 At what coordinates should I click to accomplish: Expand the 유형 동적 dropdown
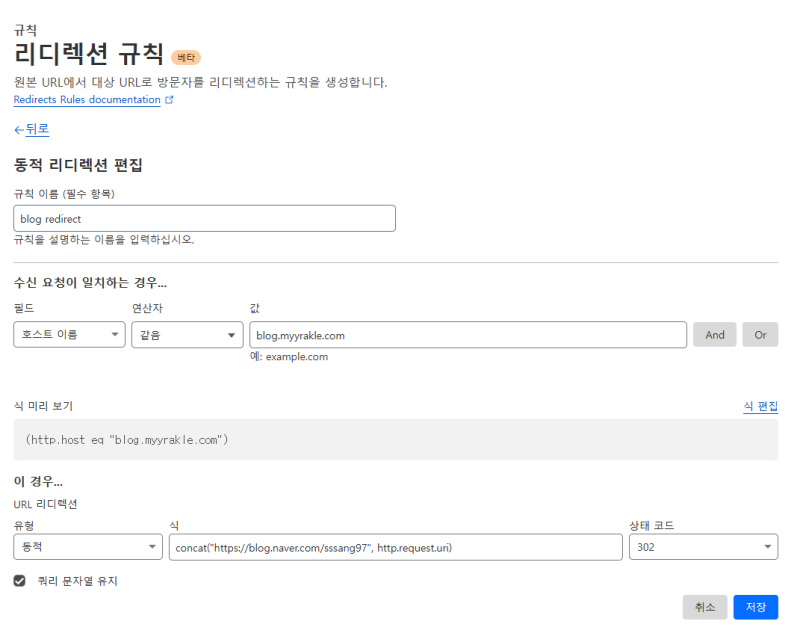pos(88,547)
